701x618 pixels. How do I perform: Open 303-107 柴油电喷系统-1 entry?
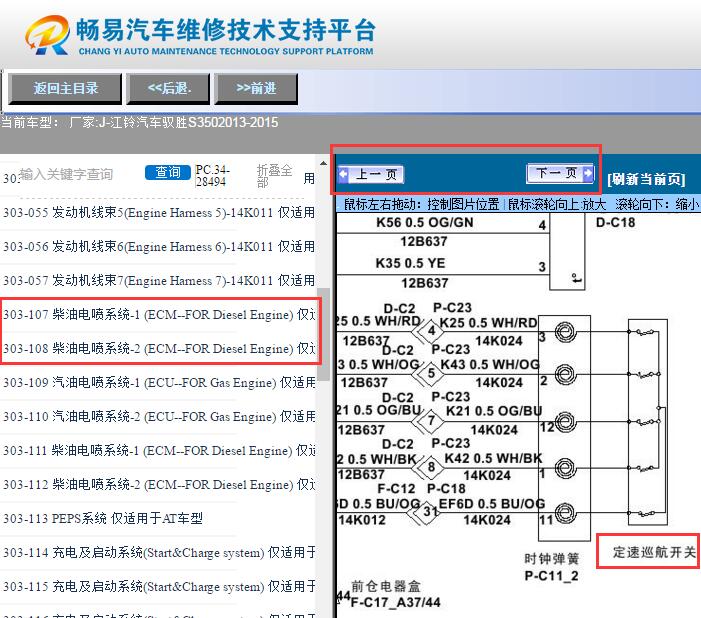click(x=158, y=314)
